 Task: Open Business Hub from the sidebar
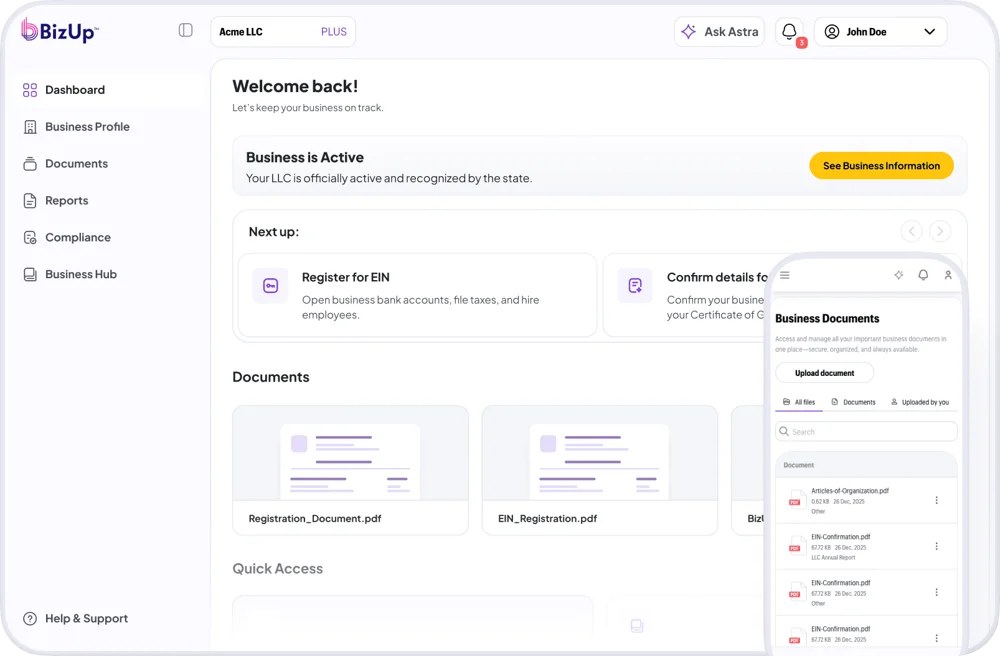pos(70,275)
